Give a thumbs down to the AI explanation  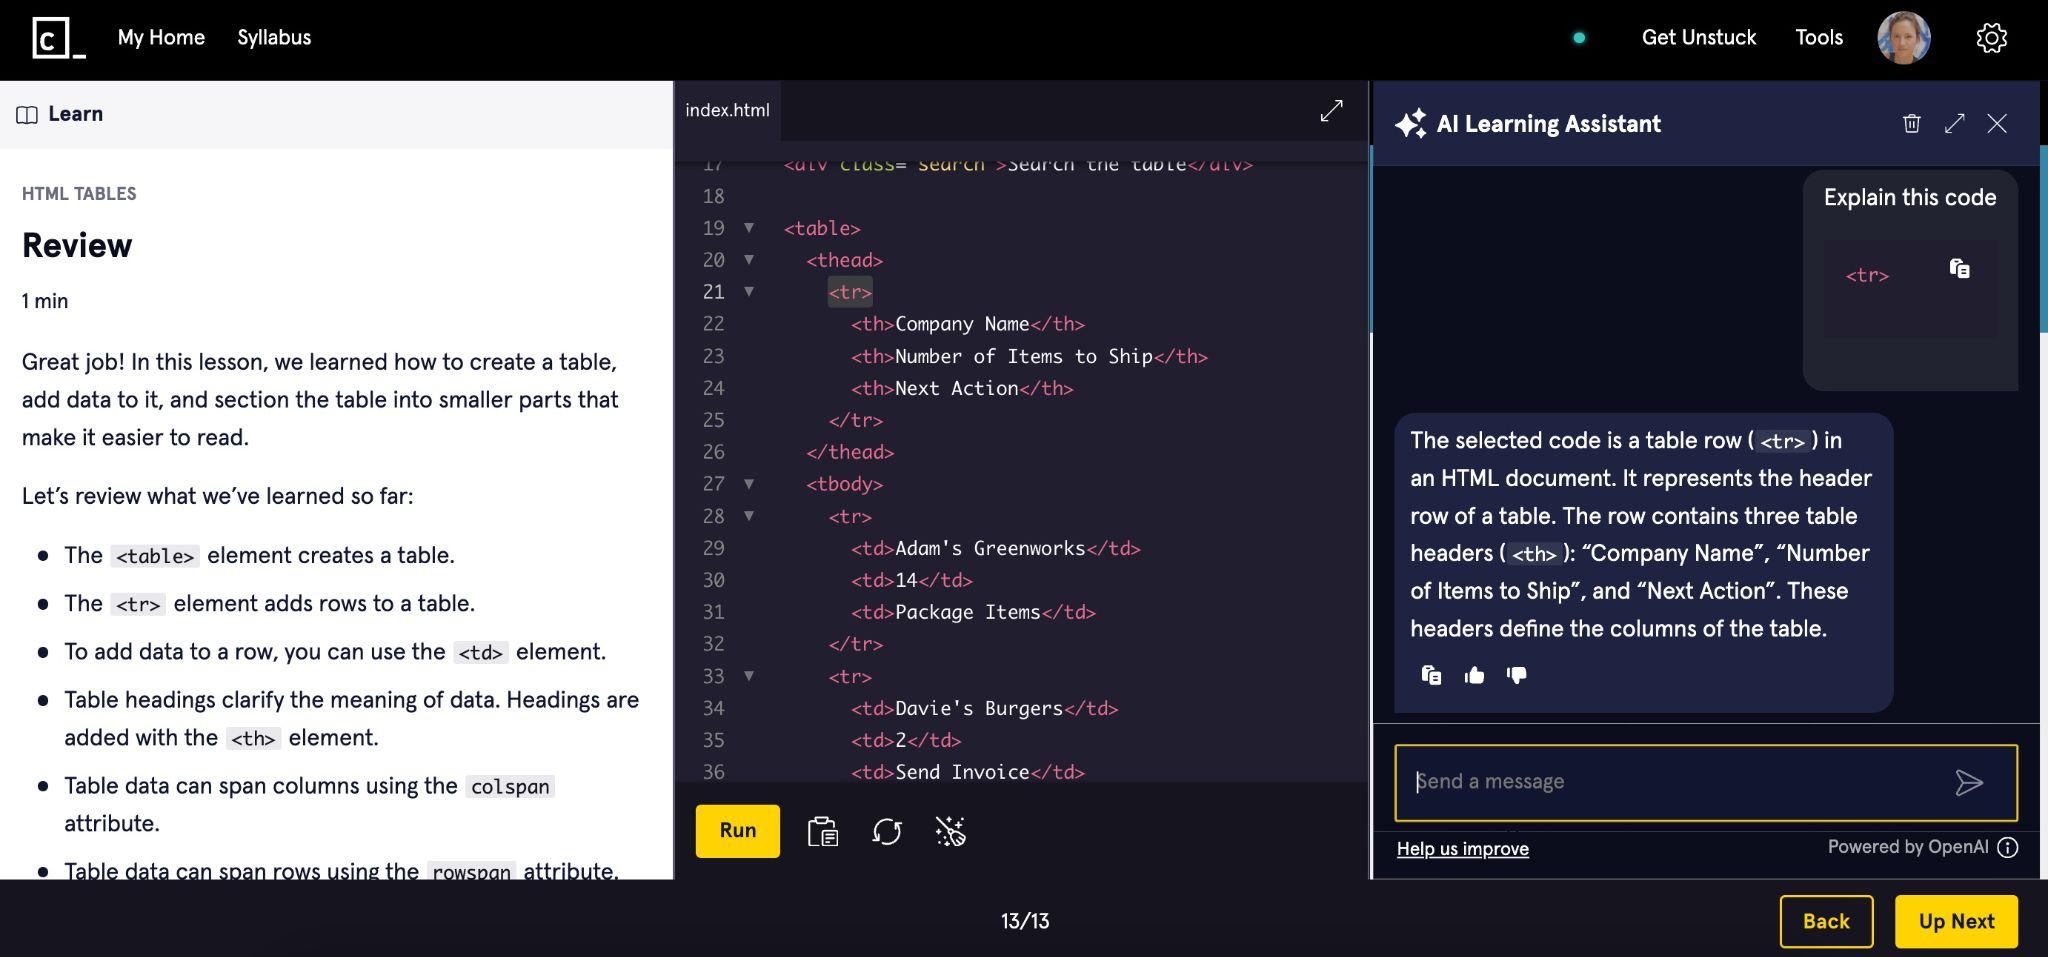coord(1514,675)
